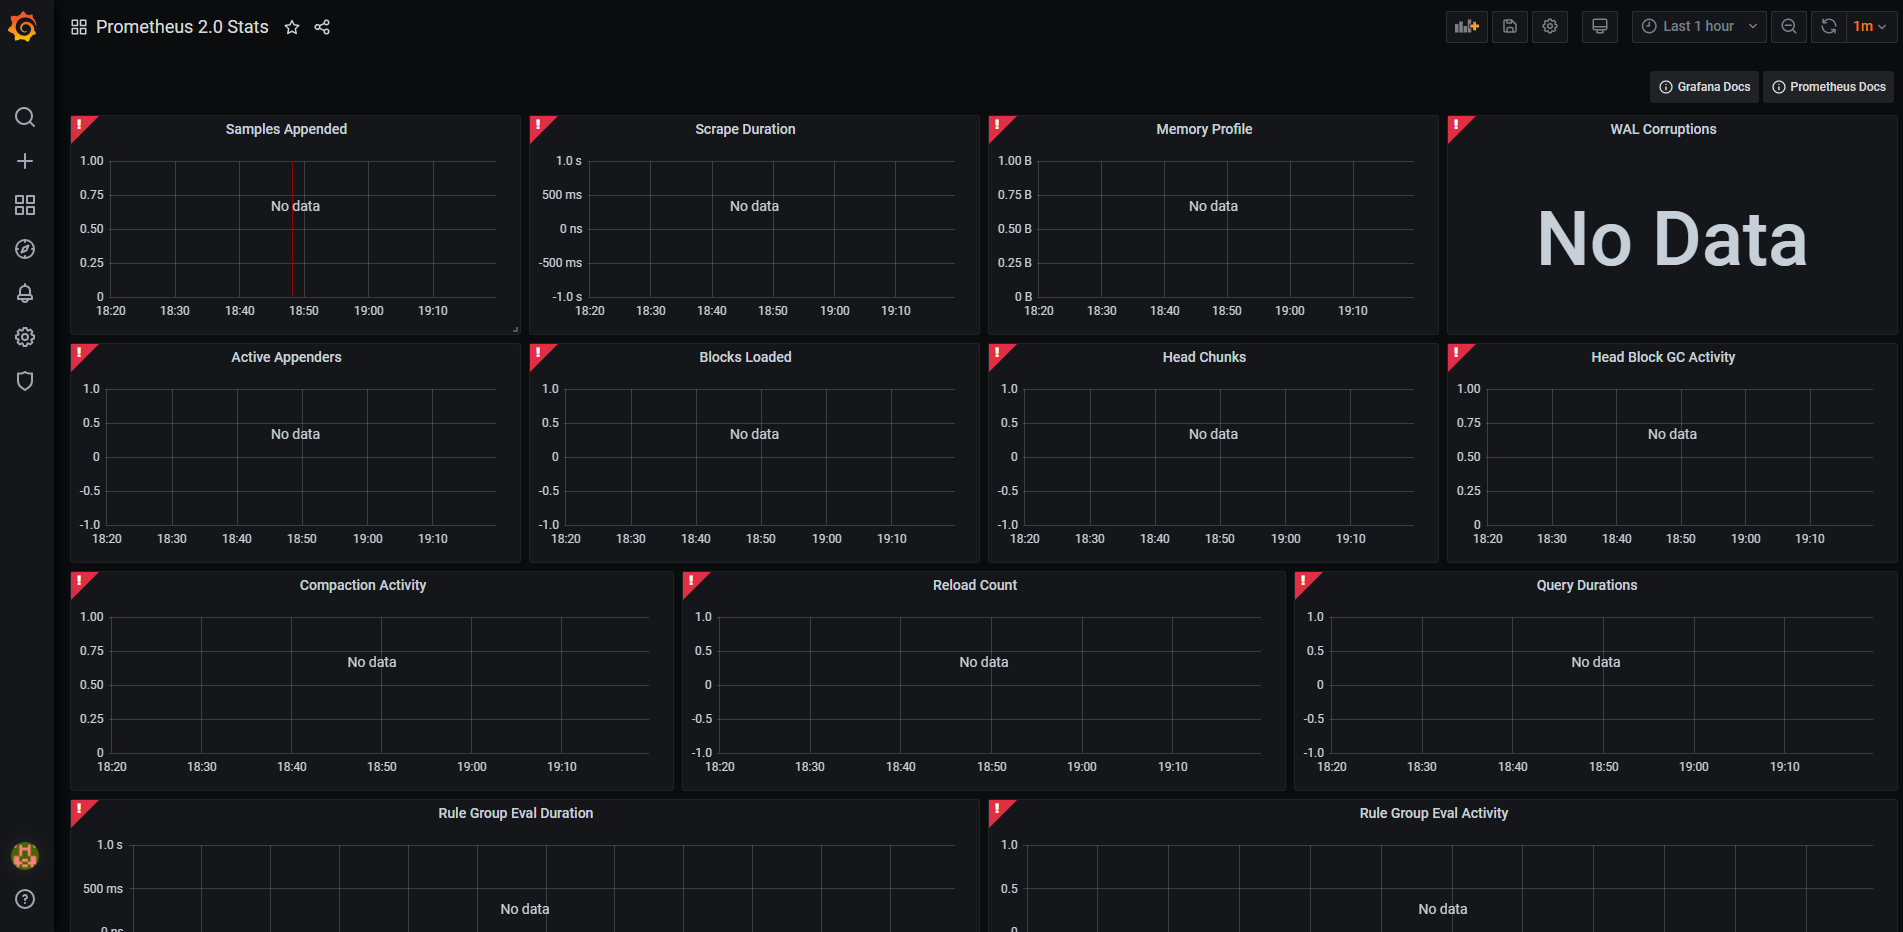Open the Alerting bell icon
The height and width of the screenshot is (932, 1903).
click(25, 293)
